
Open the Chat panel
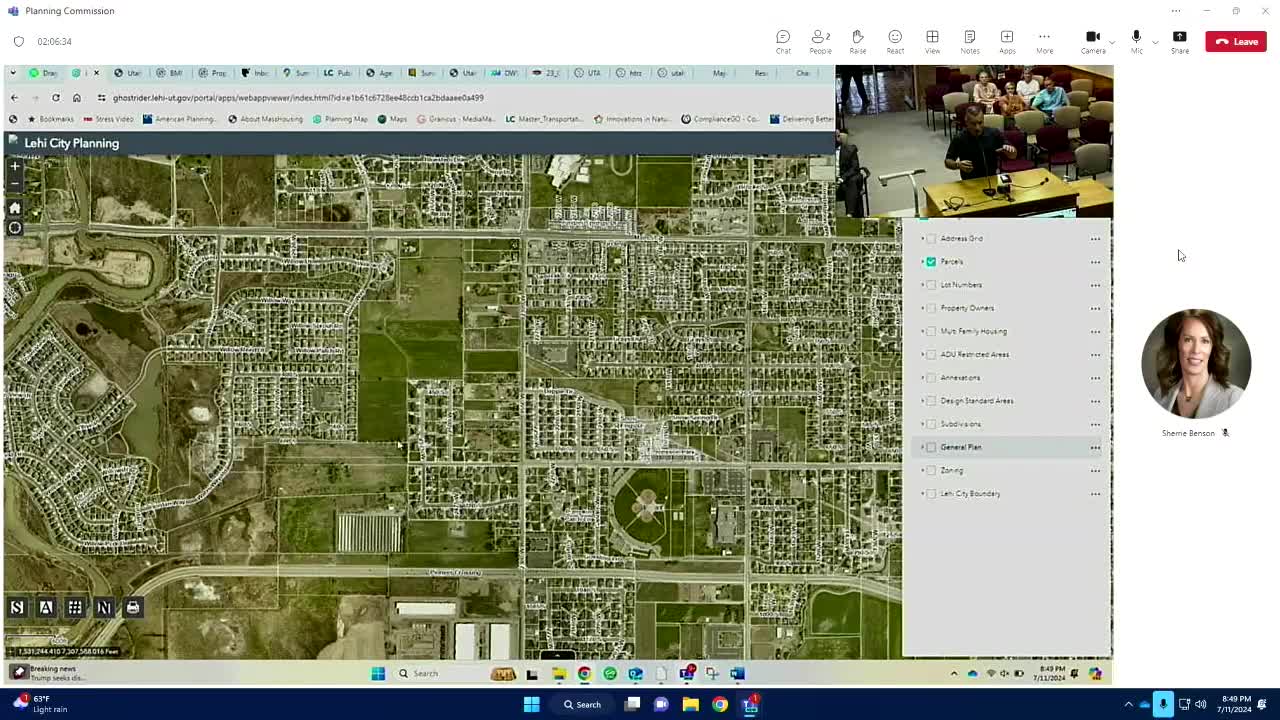click(783, 41)
